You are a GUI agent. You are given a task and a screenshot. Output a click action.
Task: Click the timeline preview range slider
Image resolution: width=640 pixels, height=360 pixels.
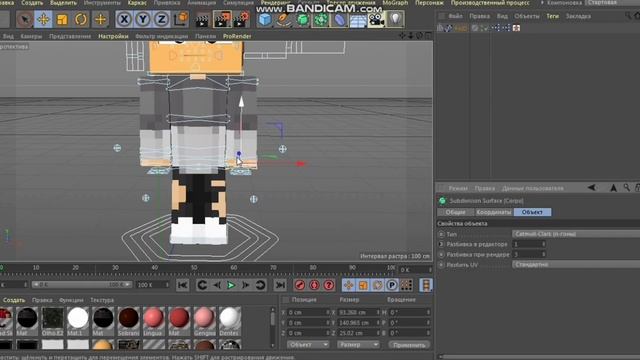point(82,284)
